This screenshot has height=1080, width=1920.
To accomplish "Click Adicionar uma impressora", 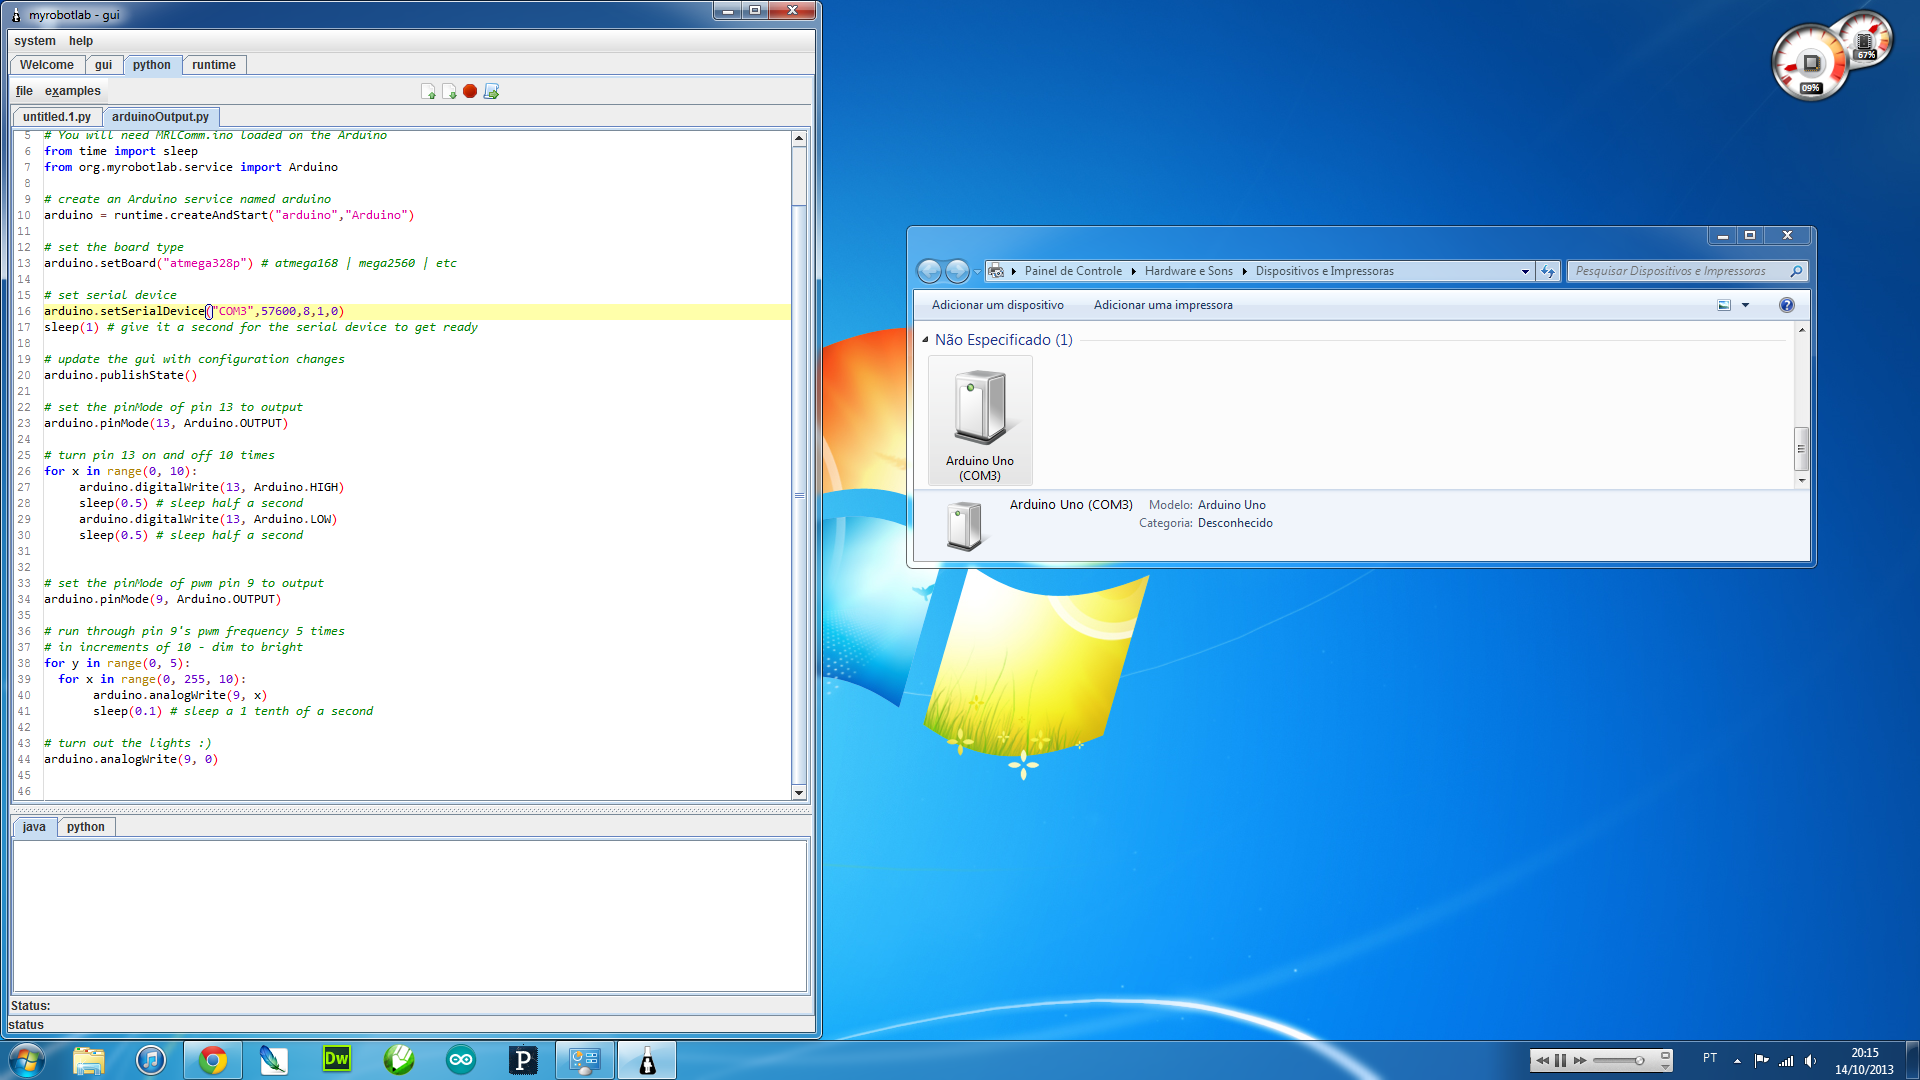I will click(1163, 305).
